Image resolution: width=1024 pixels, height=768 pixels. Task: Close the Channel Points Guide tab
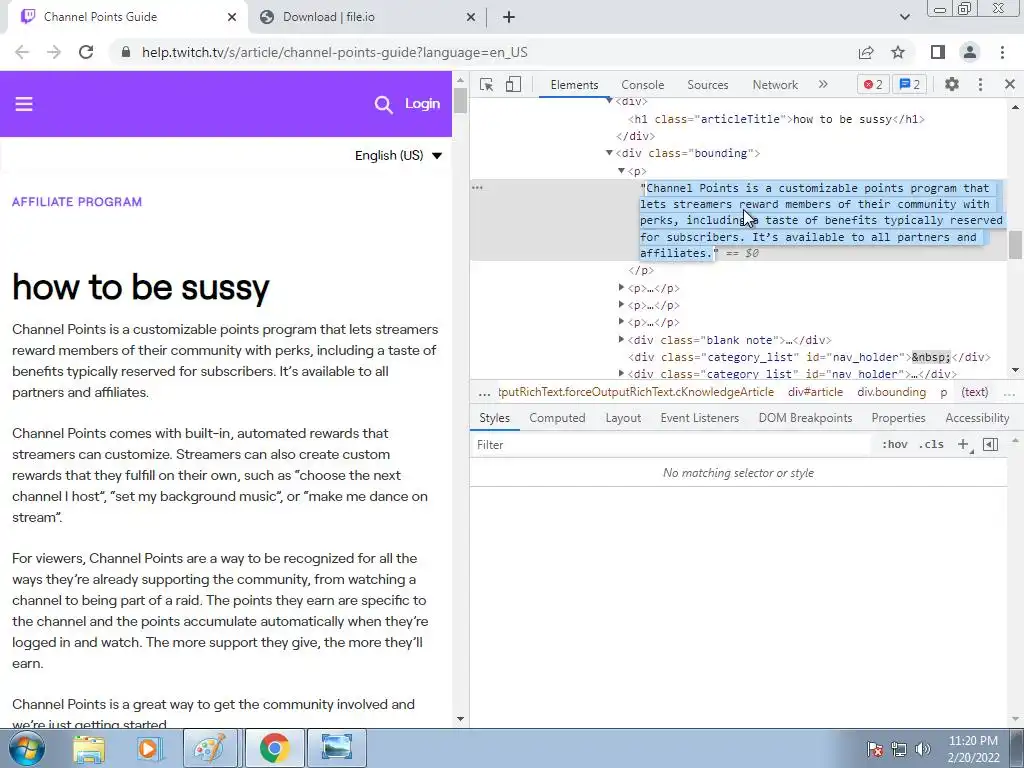[x=232, y=17]
